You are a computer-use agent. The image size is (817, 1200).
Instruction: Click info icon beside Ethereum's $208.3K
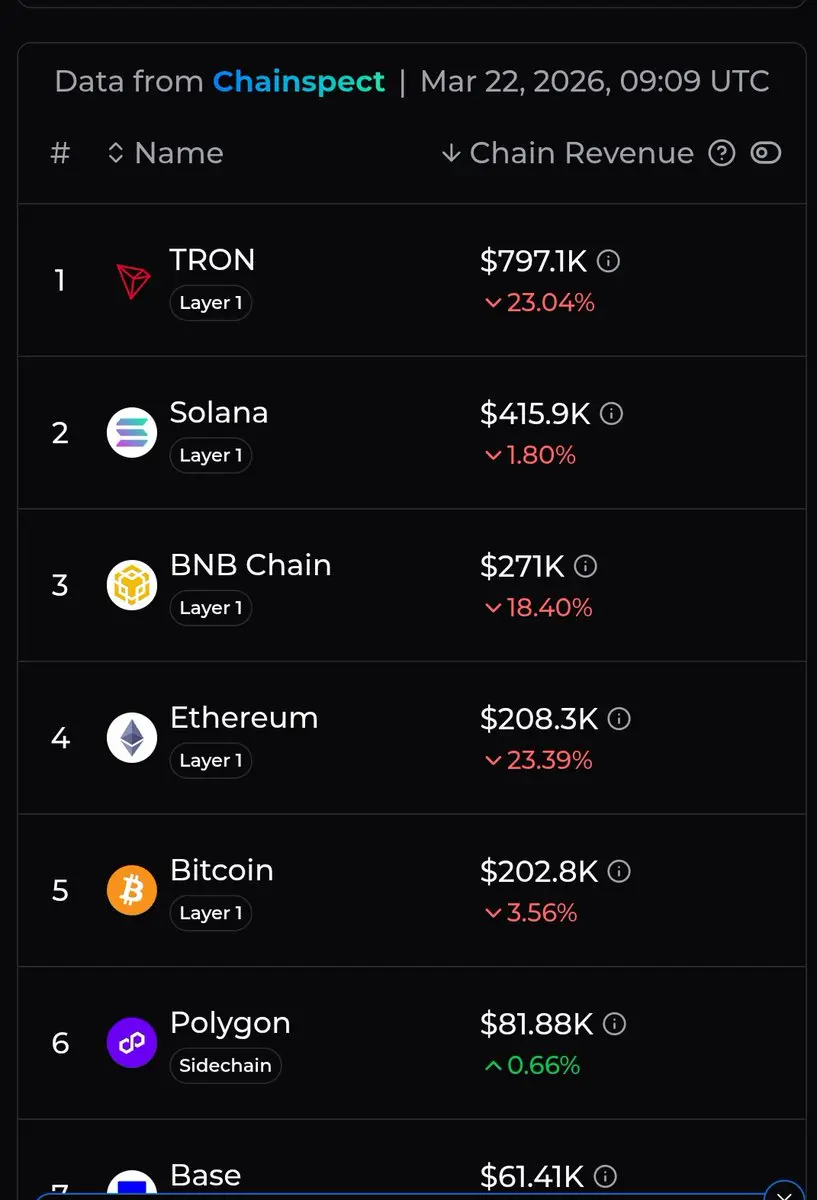[619, 719]
